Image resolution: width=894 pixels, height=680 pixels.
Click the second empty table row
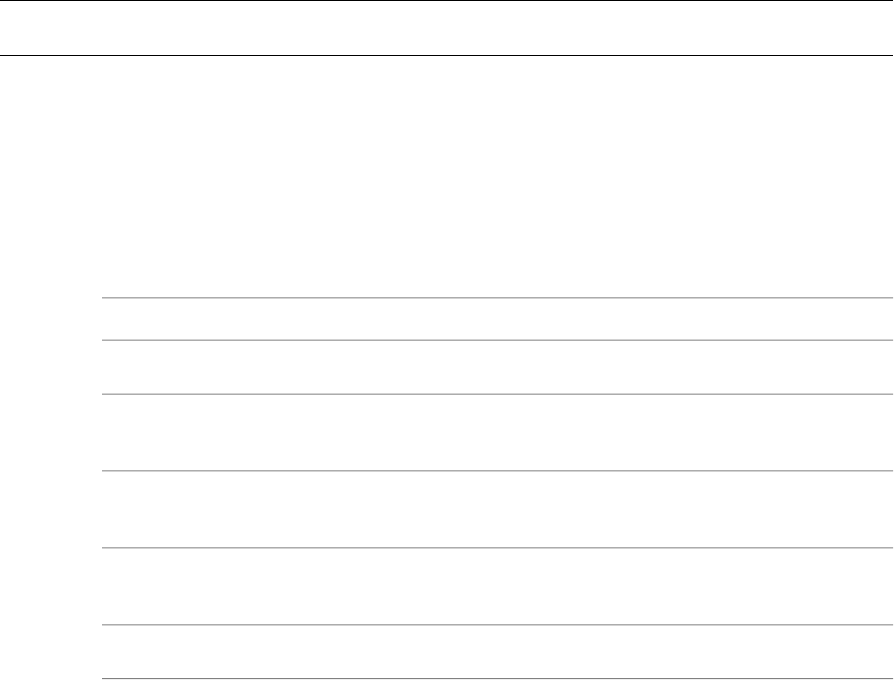[x=497, y=367]
